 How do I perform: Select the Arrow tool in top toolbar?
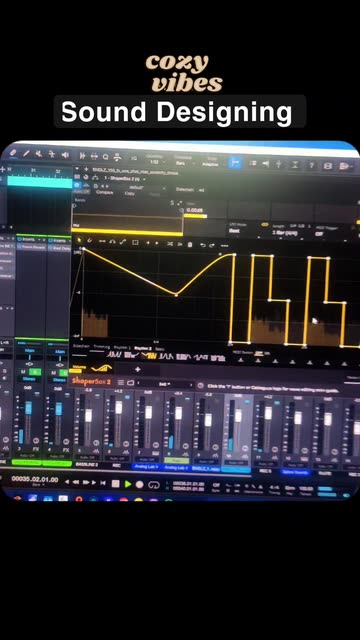point(13,153)
